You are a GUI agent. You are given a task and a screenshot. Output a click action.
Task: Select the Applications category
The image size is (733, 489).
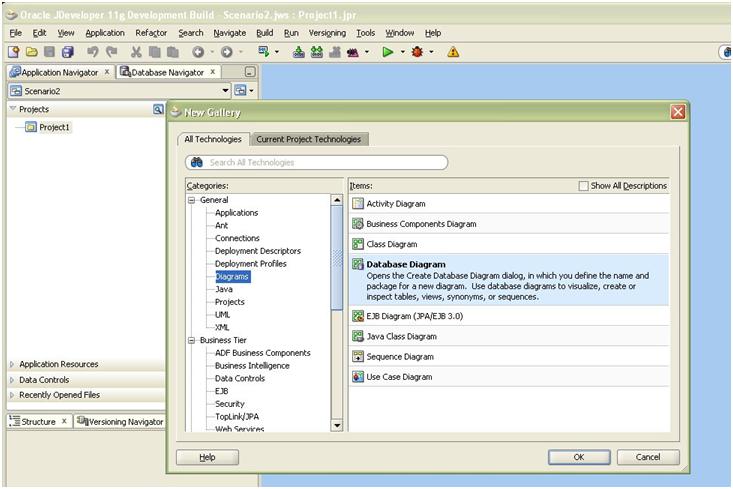pyautogui.click(x=237, y=213)
